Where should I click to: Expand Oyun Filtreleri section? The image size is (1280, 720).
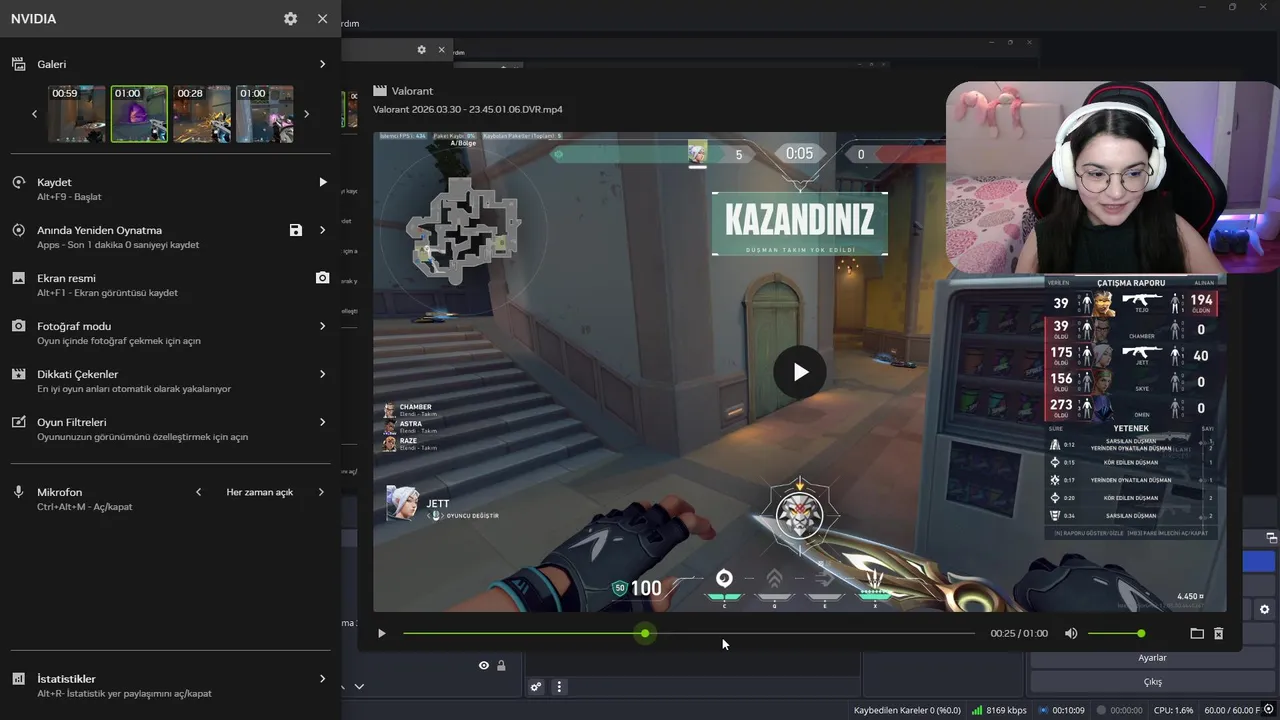(x=322, y=422)
